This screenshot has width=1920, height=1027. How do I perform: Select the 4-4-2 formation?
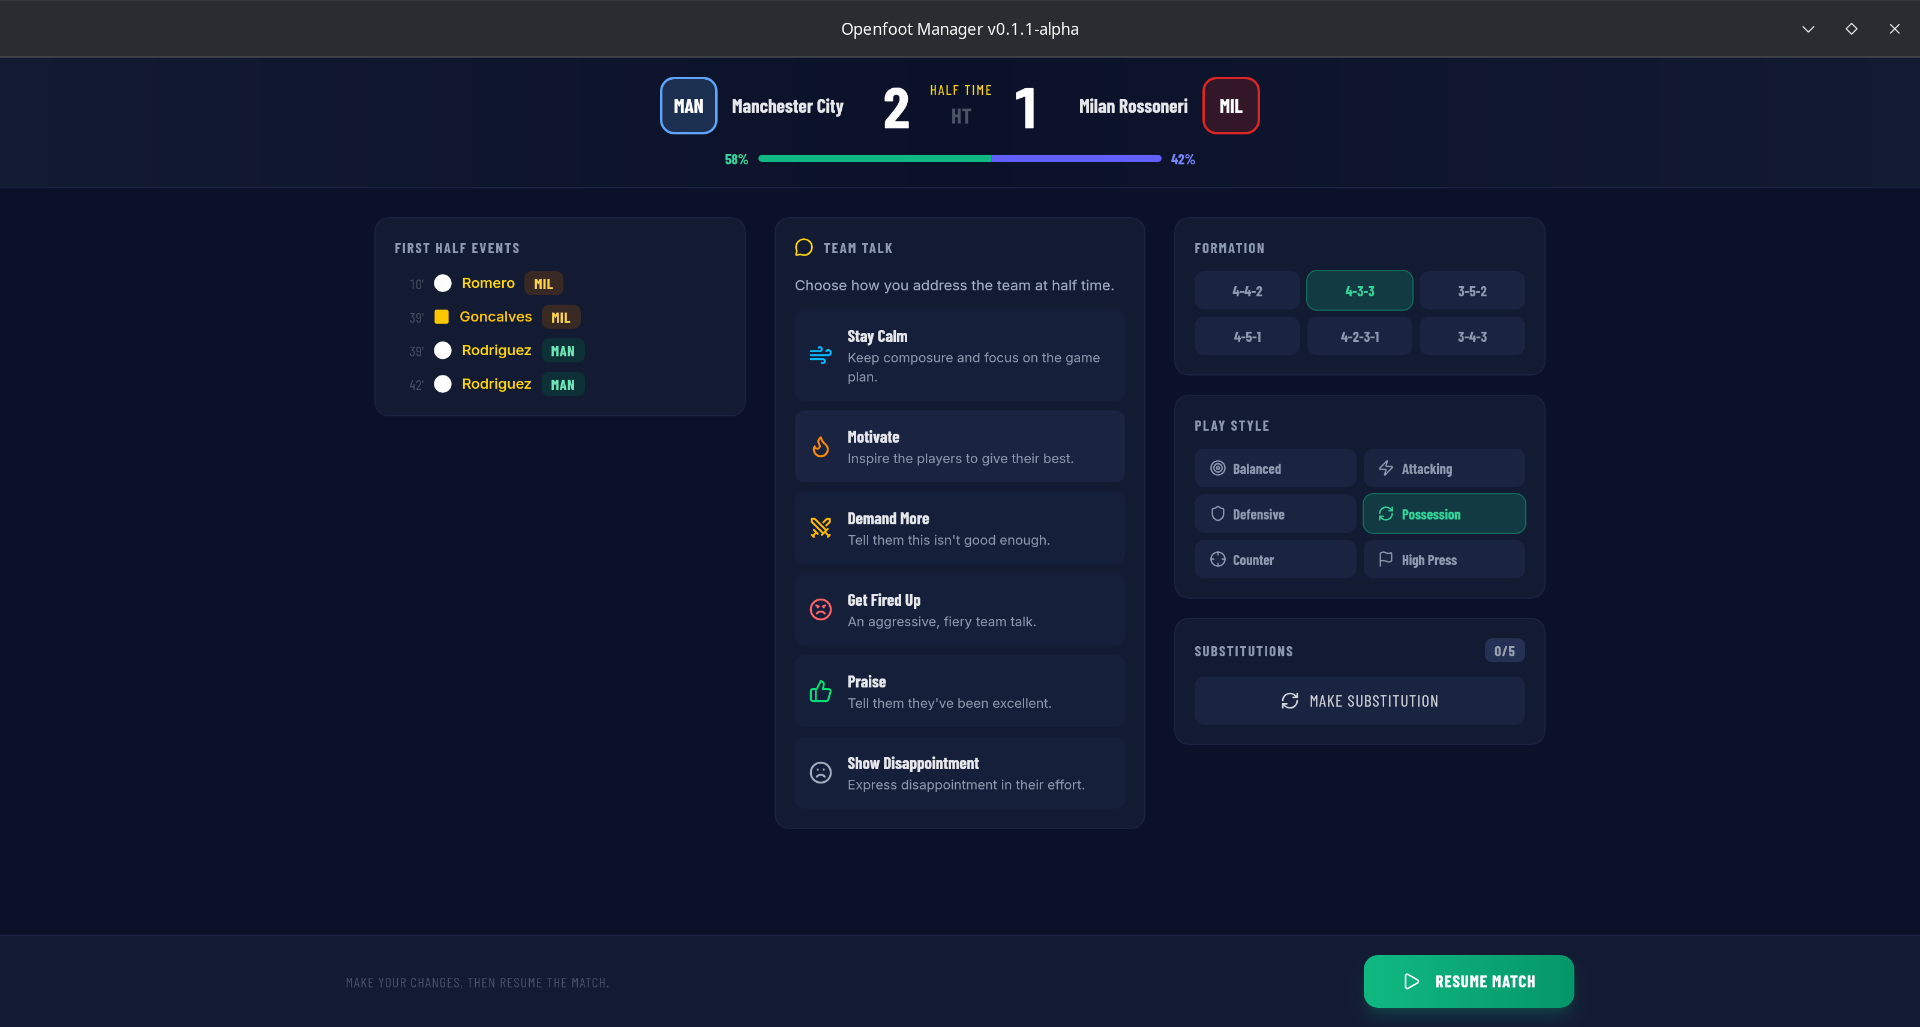pyautogui.click(x=1247, y=291)
